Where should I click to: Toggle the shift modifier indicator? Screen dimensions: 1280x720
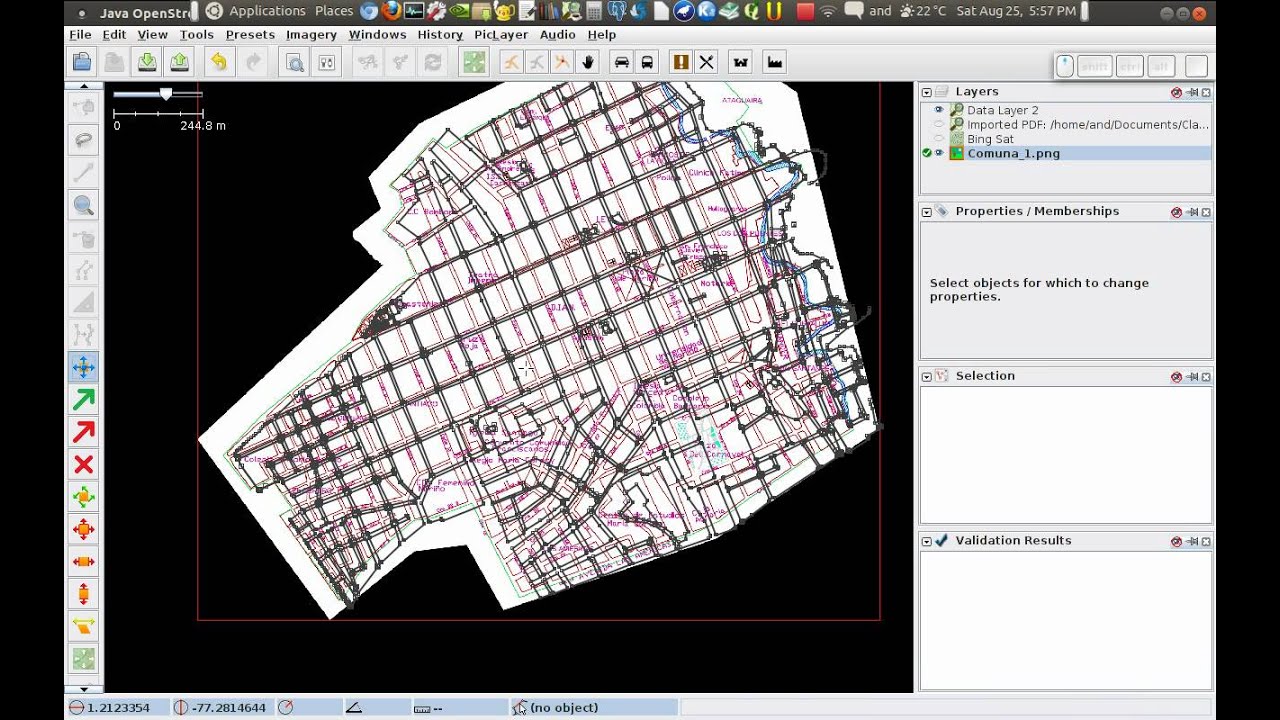click(1095, 67)
